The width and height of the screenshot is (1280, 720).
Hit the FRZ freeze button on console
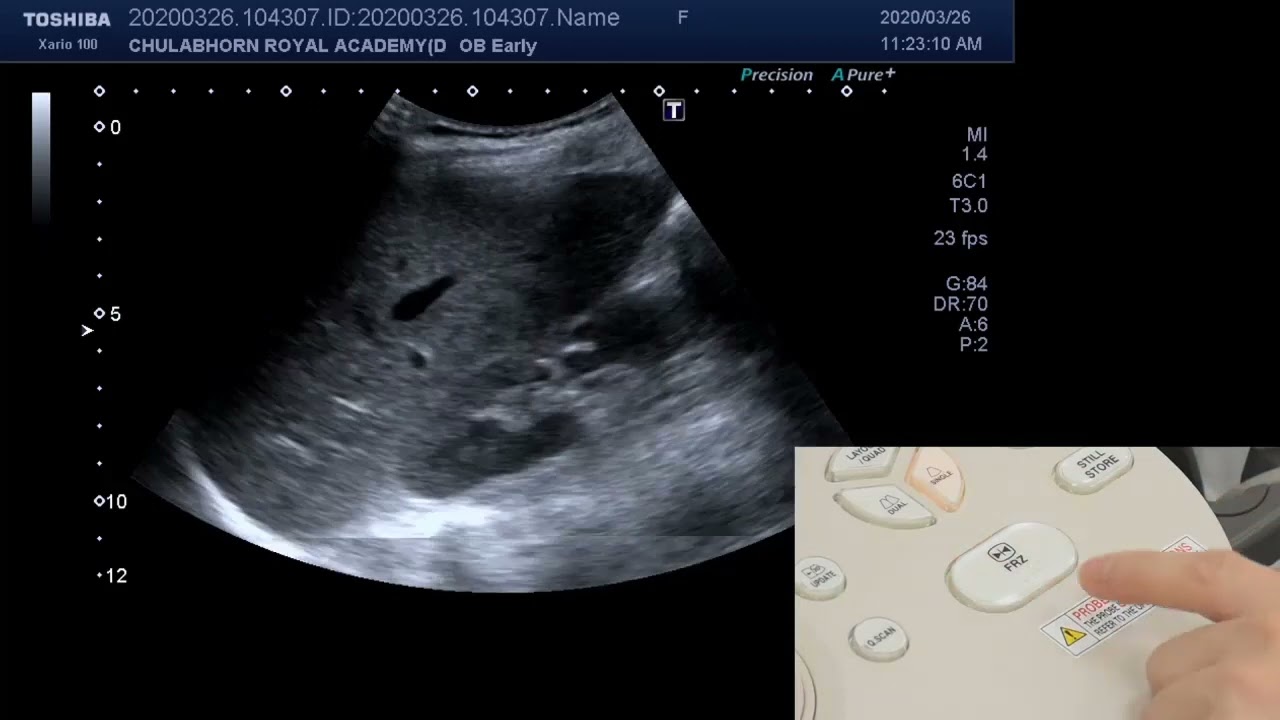point(1010,568)
